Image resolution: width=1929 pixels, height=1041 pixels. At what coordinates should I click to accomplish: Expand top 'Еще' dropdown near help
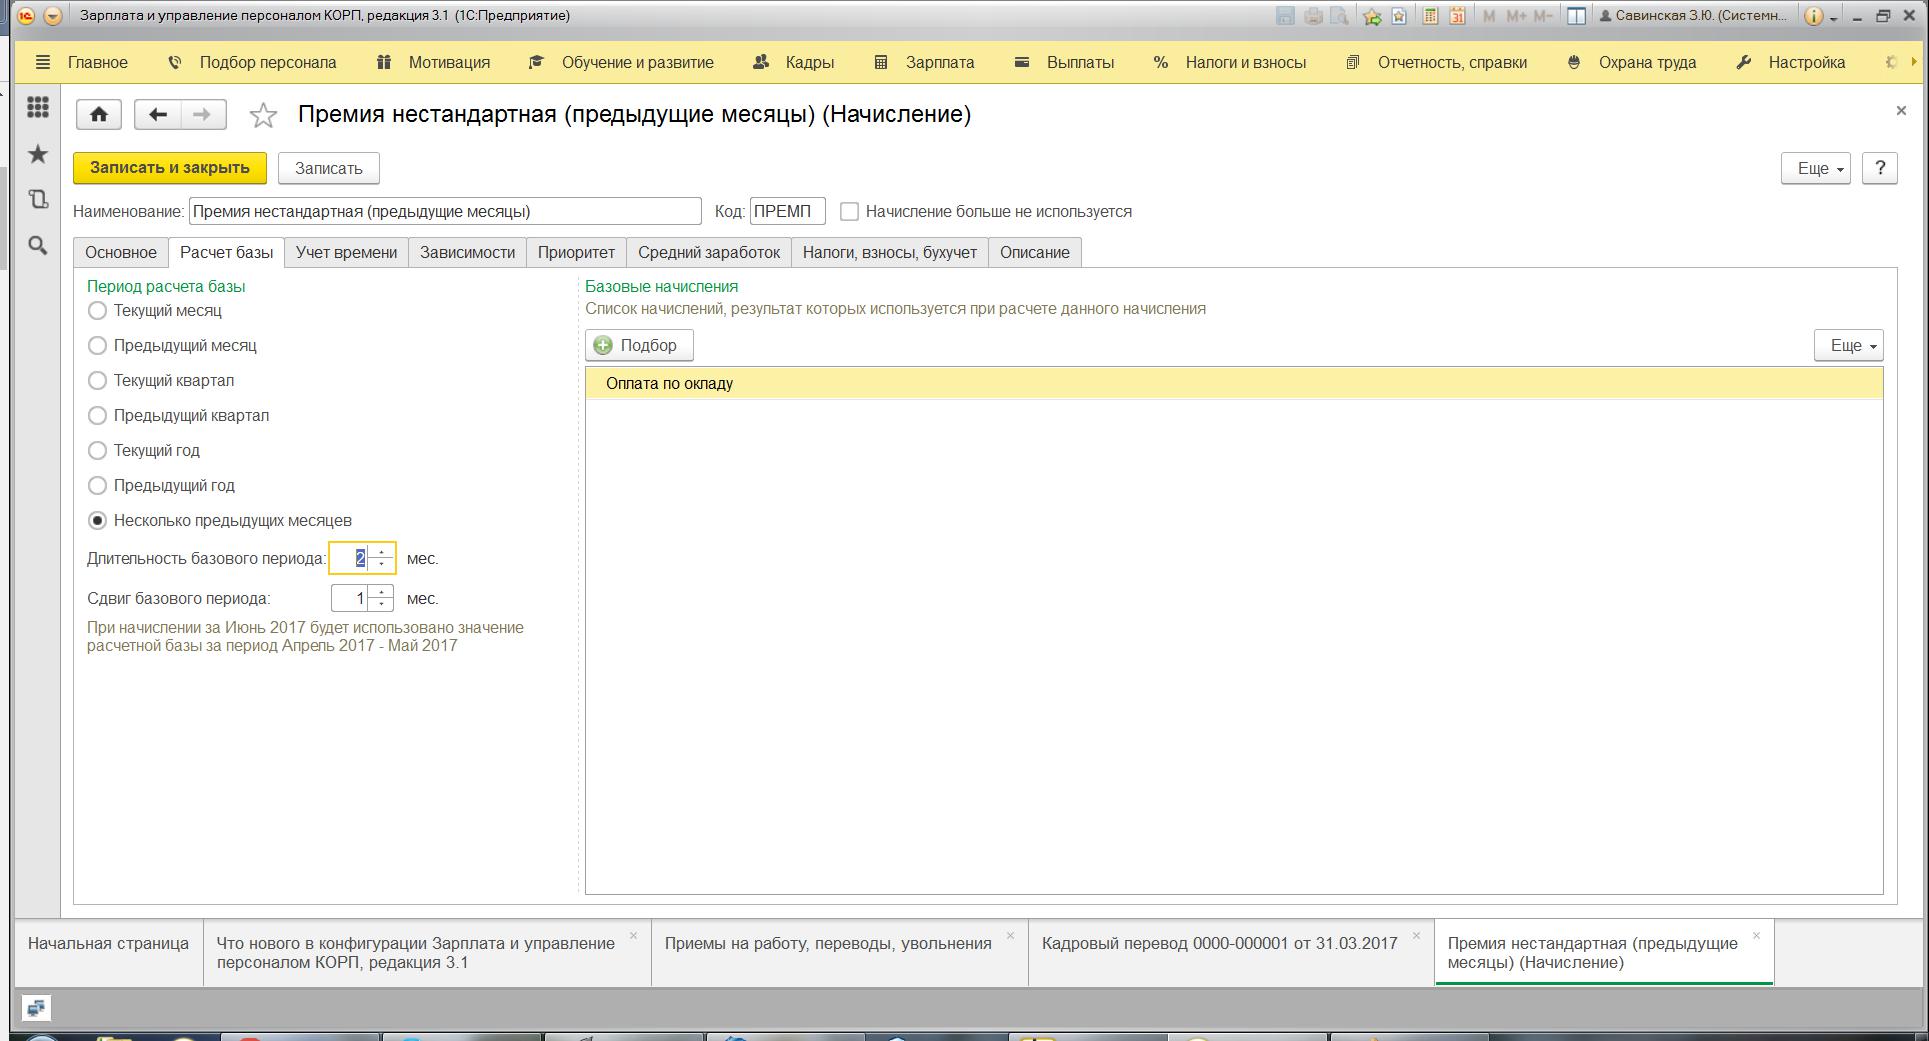1815,168
